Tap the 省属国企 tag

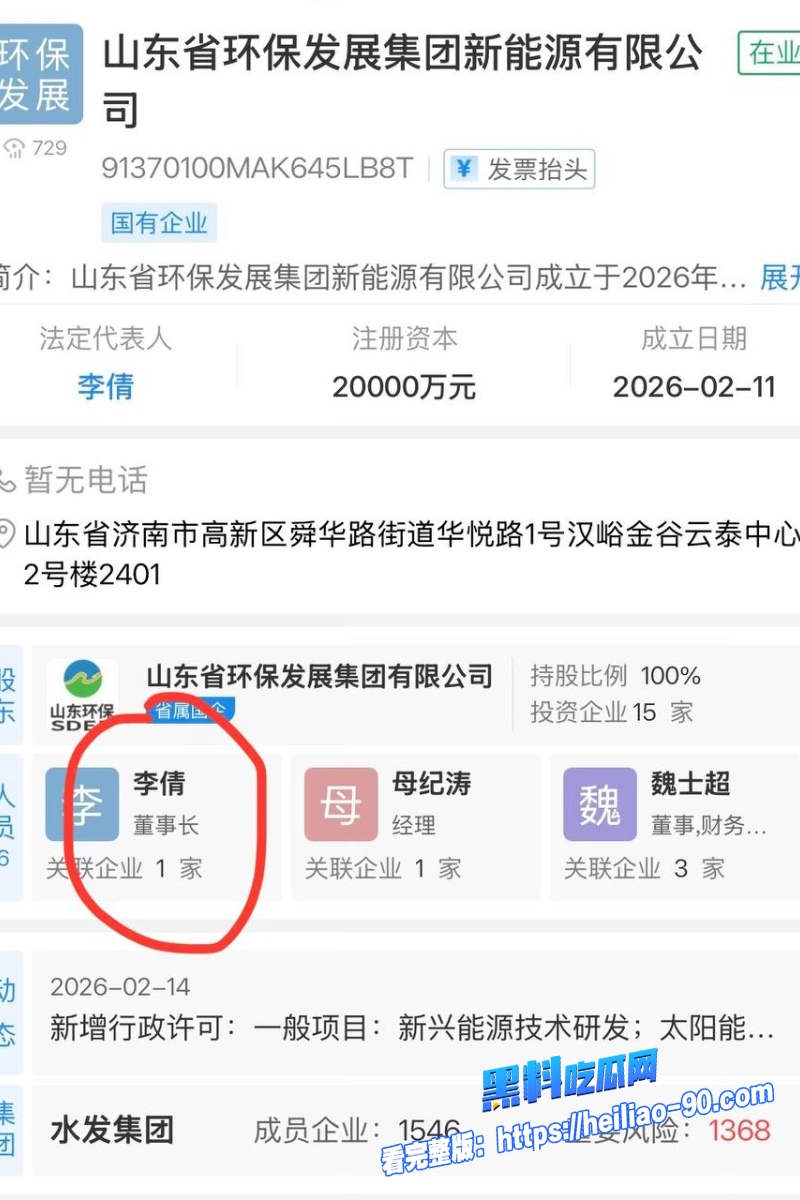(x=191, y=710)
